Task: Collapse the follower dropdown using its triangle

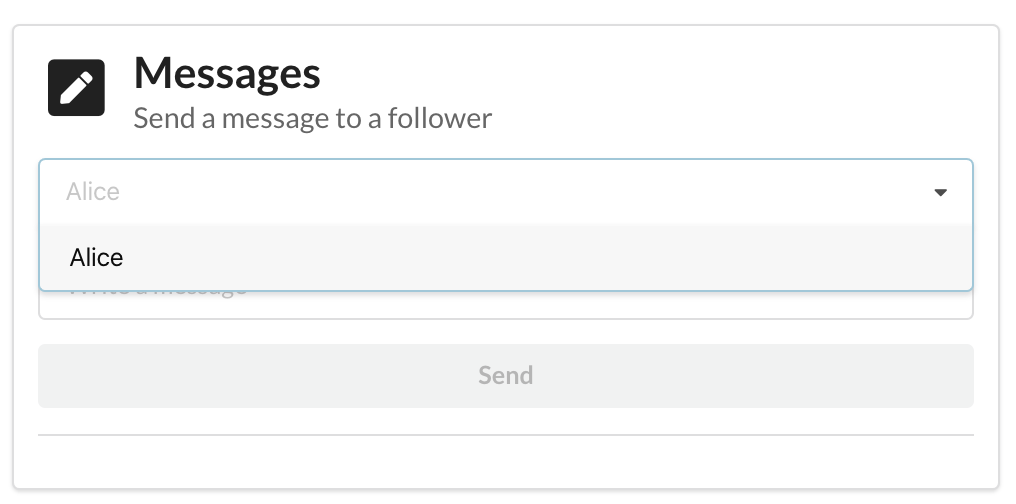Action: (x=940, y=192)
